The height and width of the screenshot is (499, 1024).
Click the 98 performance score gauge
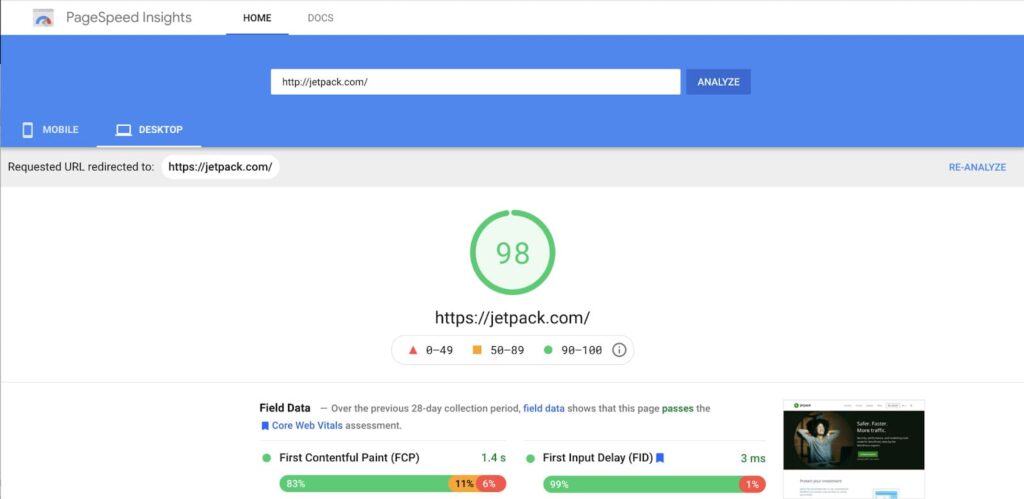click(512, 252)
